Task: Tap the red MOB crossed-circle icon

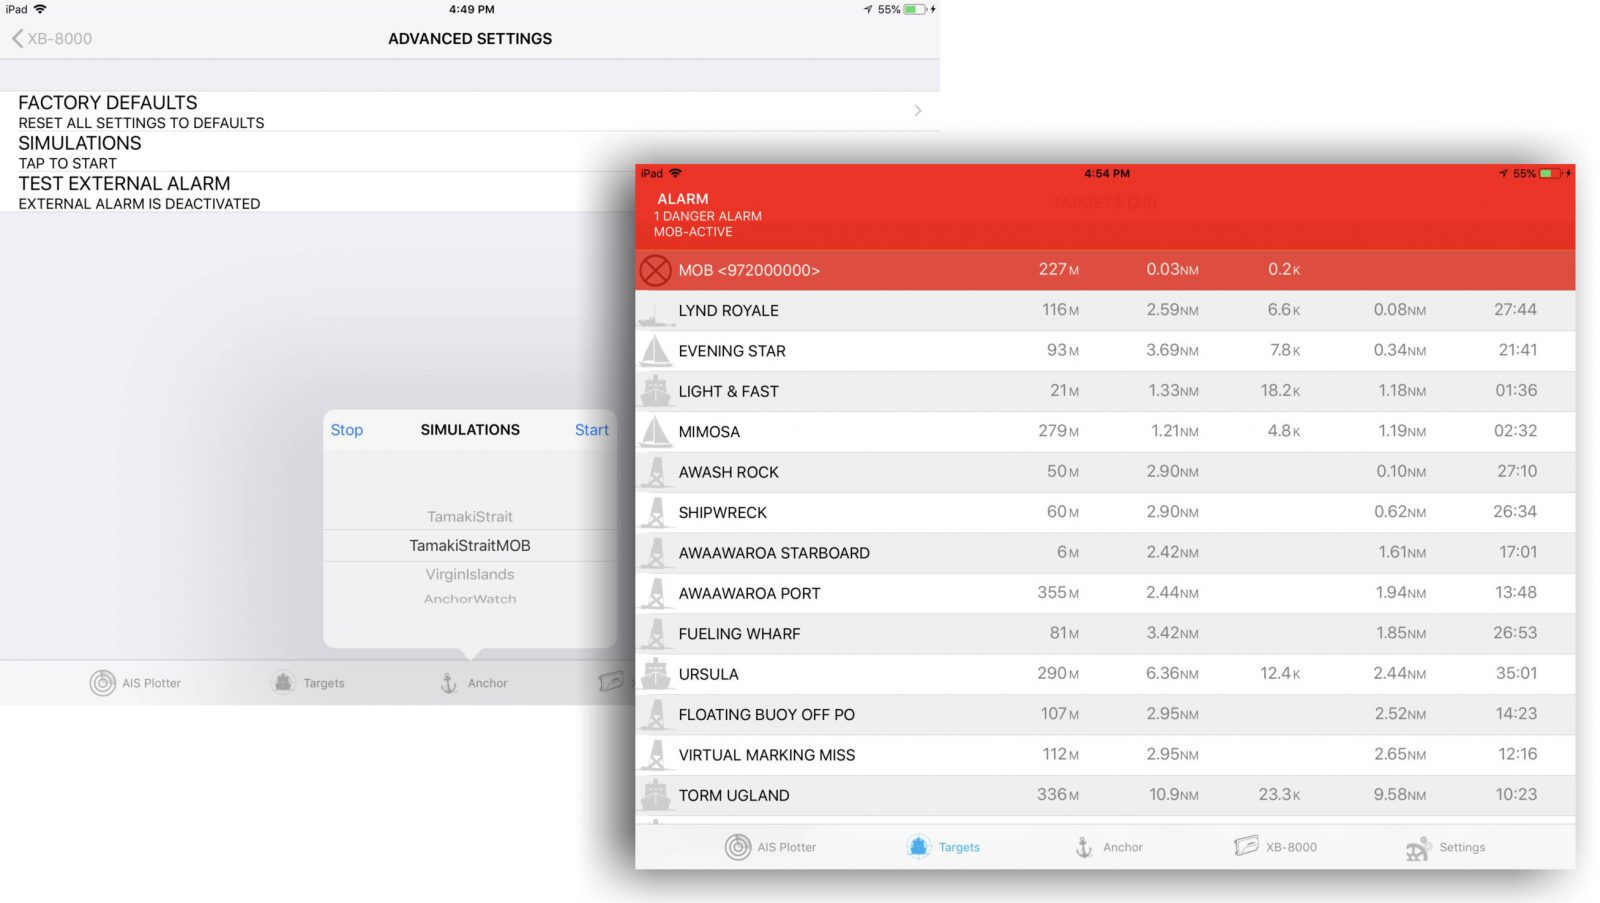Action: click(658, 269)
